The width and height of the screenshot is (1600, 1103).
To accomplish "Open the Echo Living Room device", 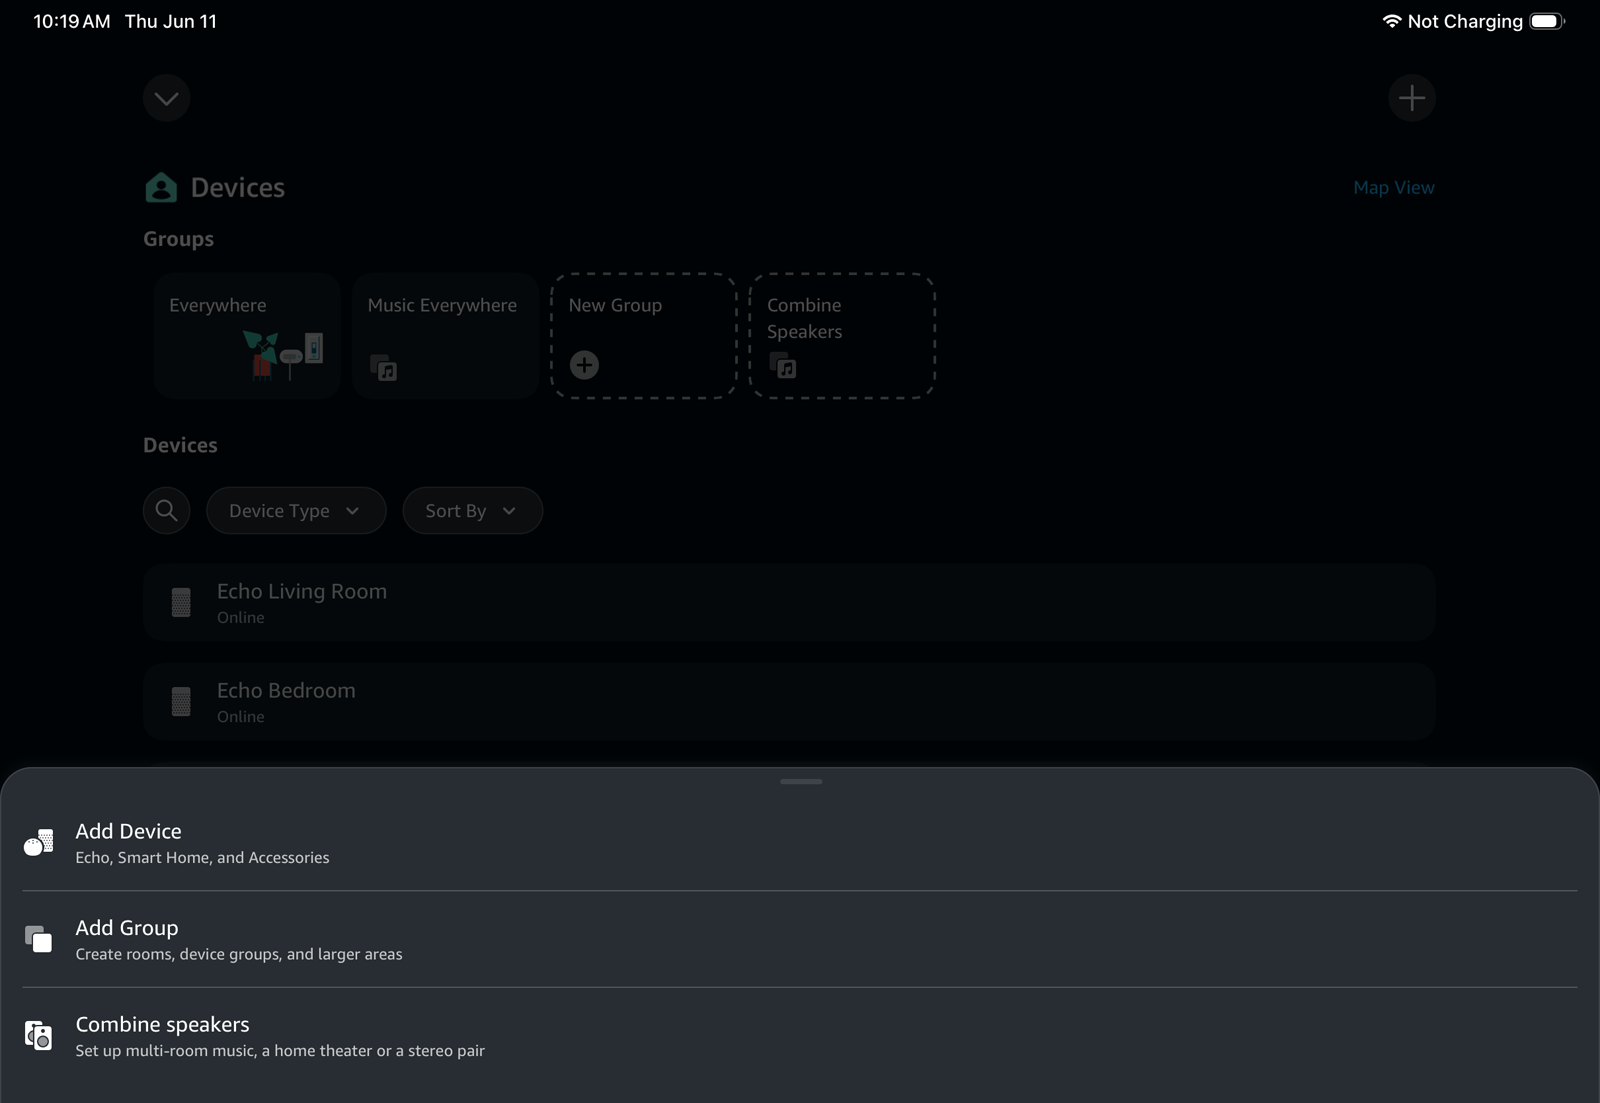I will pos(789,602).
